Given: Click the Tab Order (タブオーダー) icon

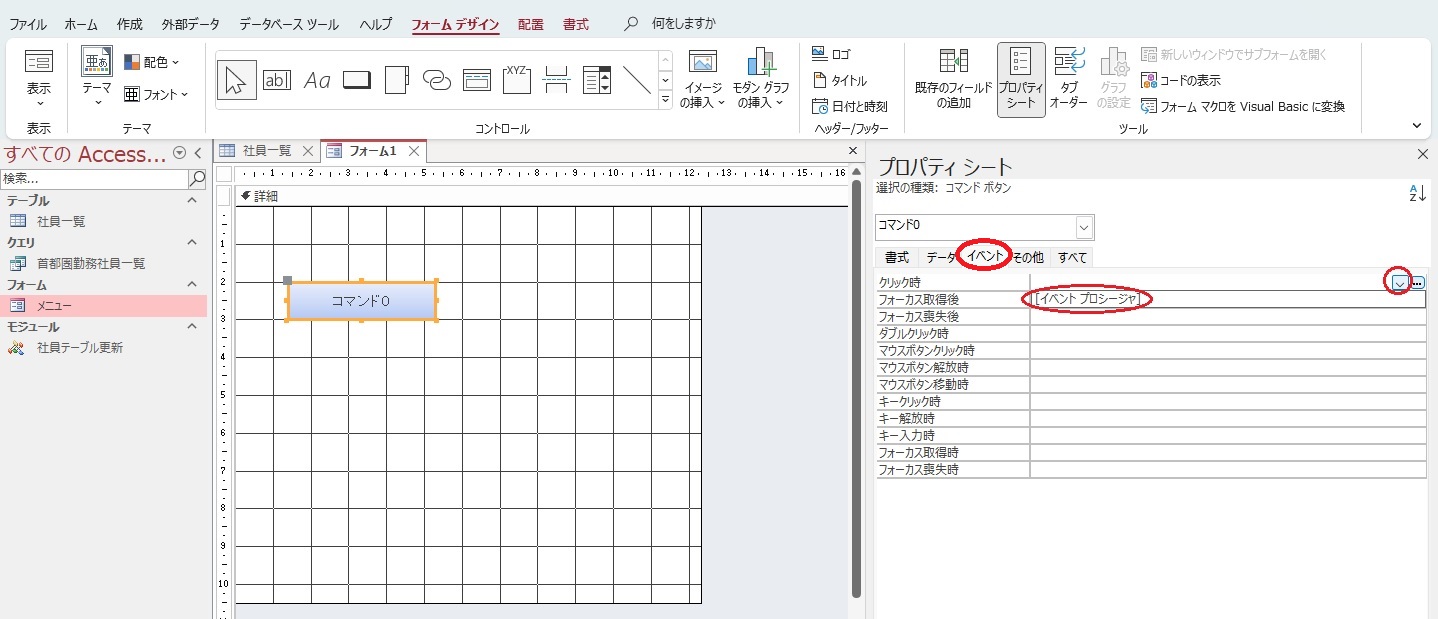Looking at the screenshot, I should point(1068,78).
